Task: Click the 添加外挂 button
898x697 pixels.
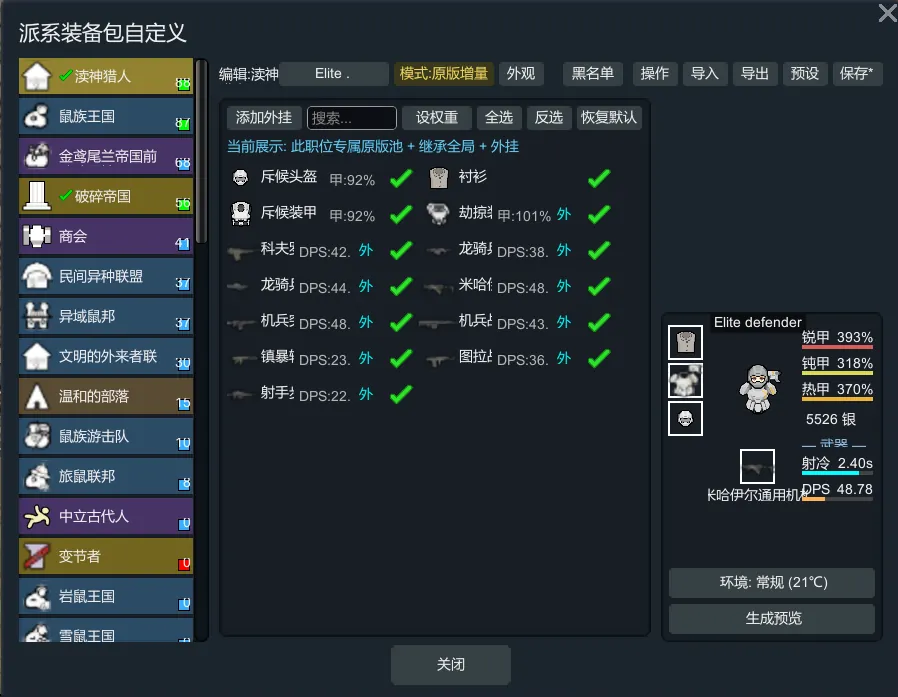Action: coord(263,118)
